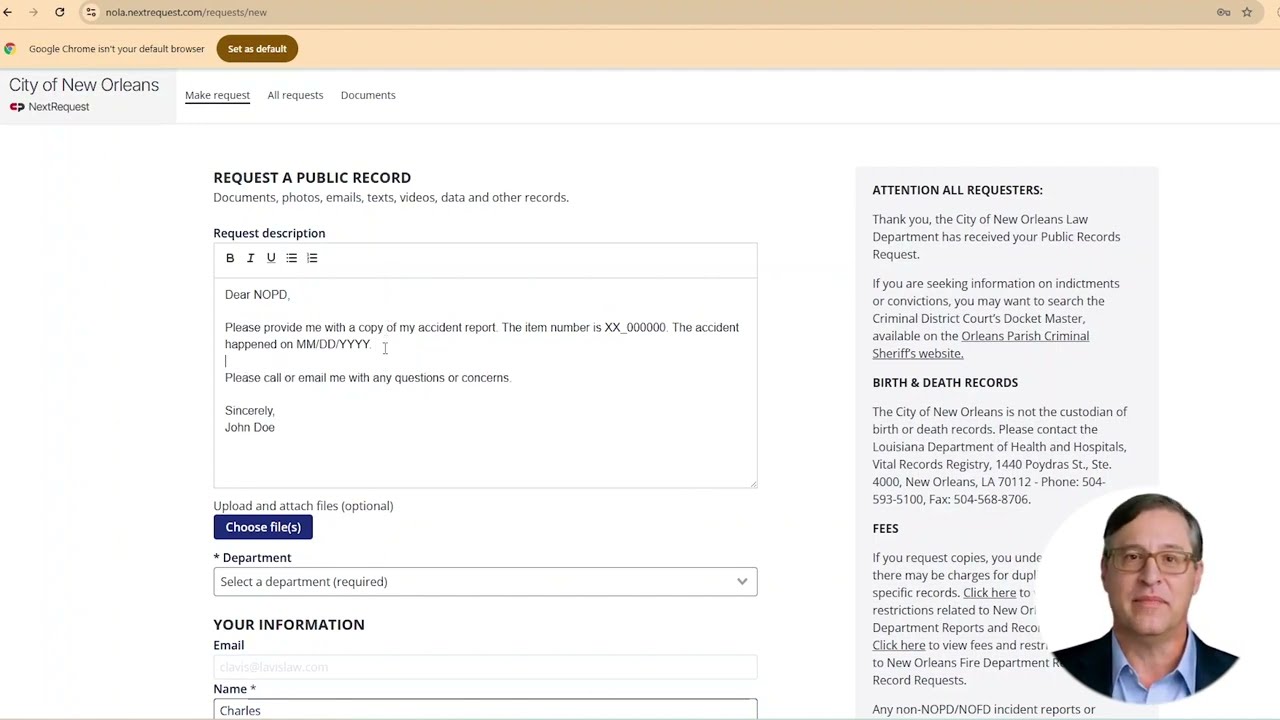Screen dimensions: 1280x720
Task: Click the ATTENTION ALL REQUESTERS heading
Action: pyautogui.click(x=957, y=190)
